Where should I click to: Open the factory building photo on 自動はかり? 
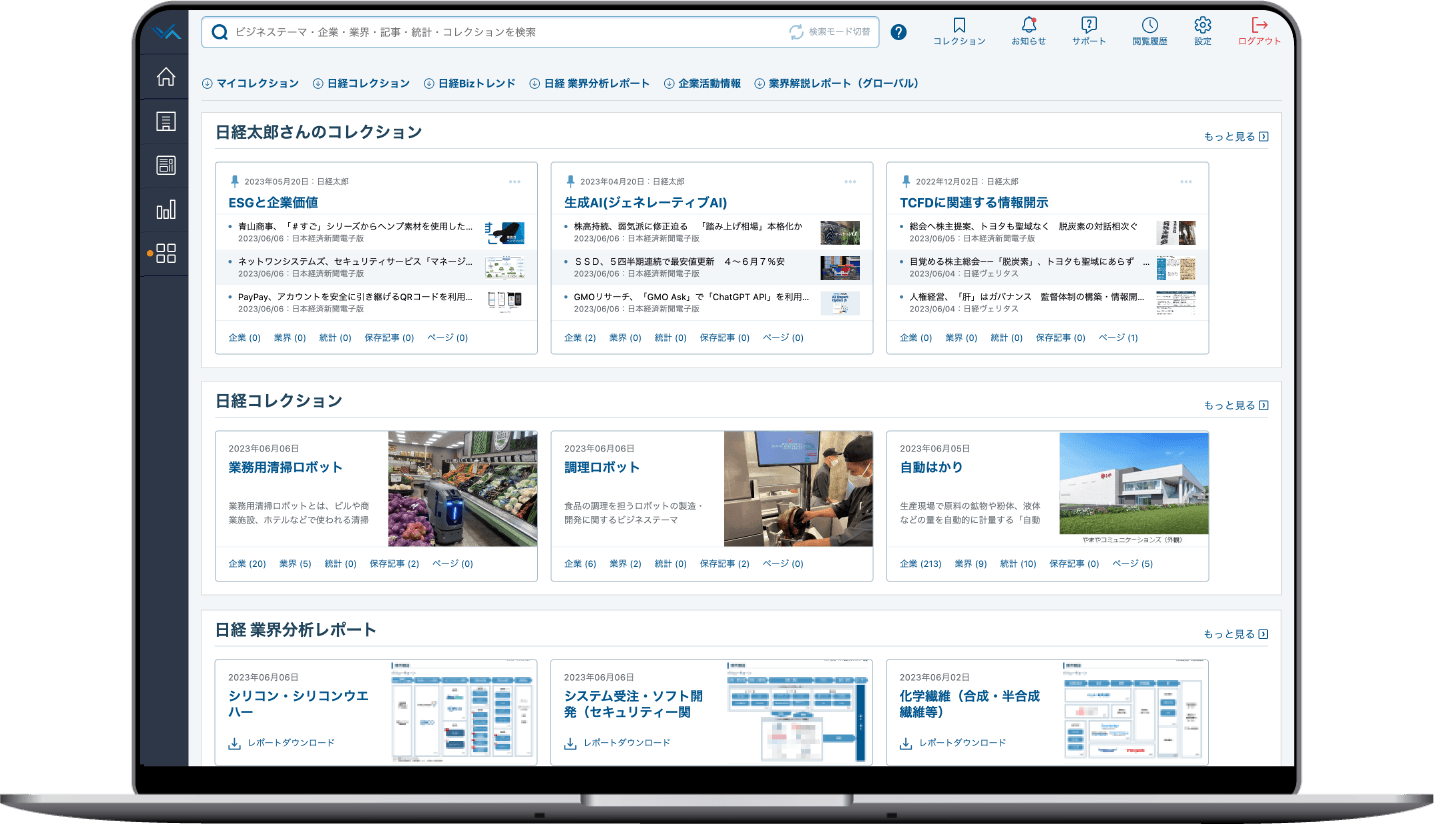[1134, 484]
